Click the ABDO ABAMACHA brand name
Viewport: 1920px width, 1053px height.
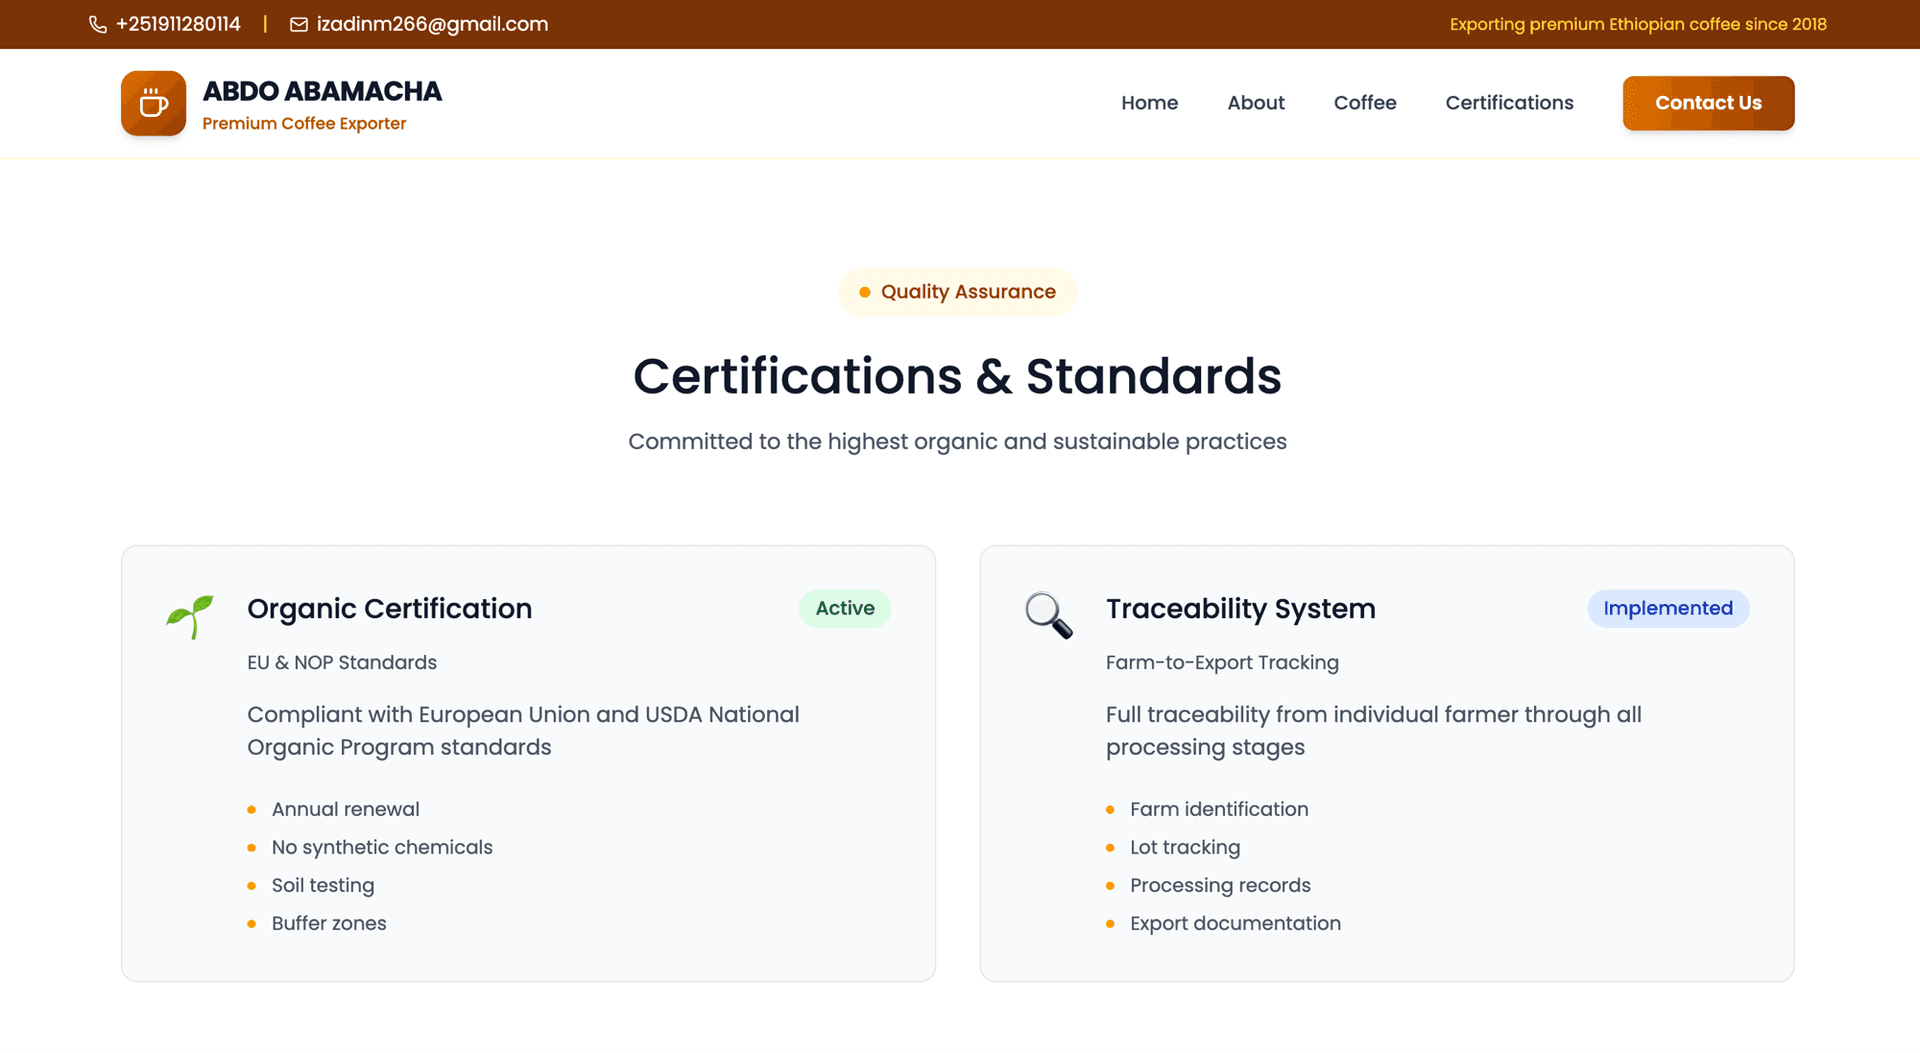click(322, 91)
